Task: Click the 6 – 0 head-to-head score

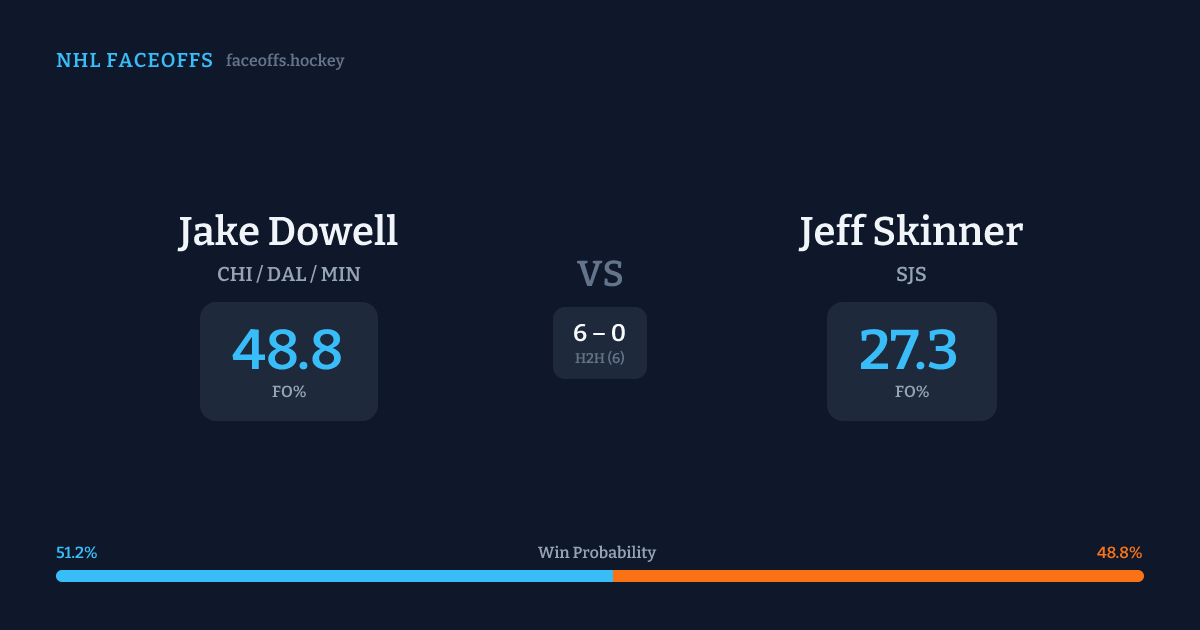Action: point(600,334)
